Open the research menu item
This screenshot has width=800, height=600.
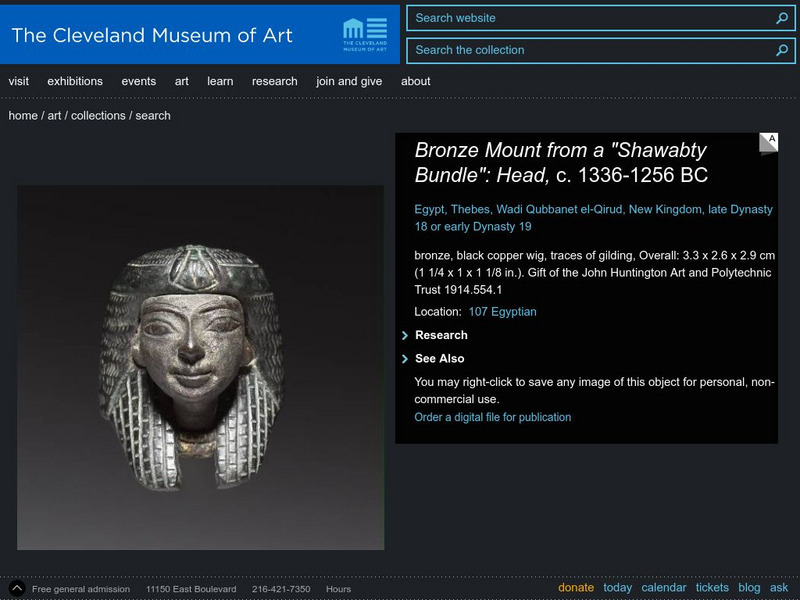pos(274,81)
